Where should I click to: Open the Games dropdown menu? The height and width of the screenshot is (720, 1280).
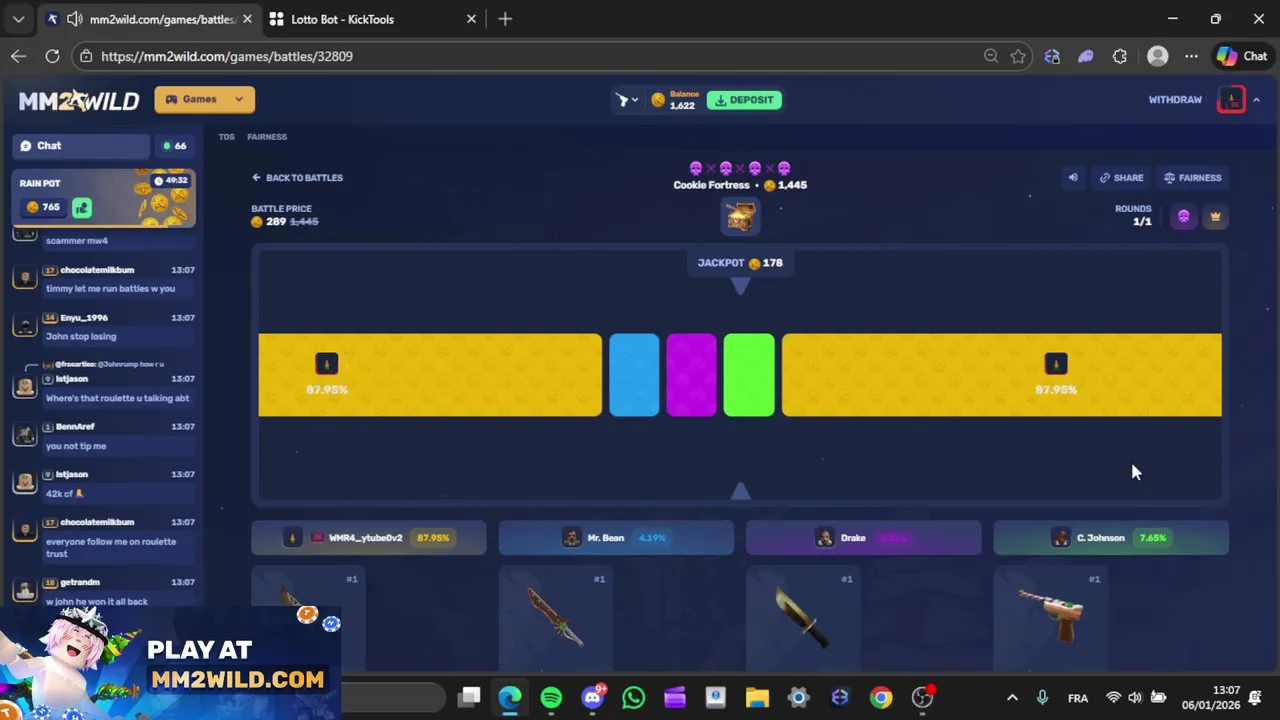tap(204, 99)
